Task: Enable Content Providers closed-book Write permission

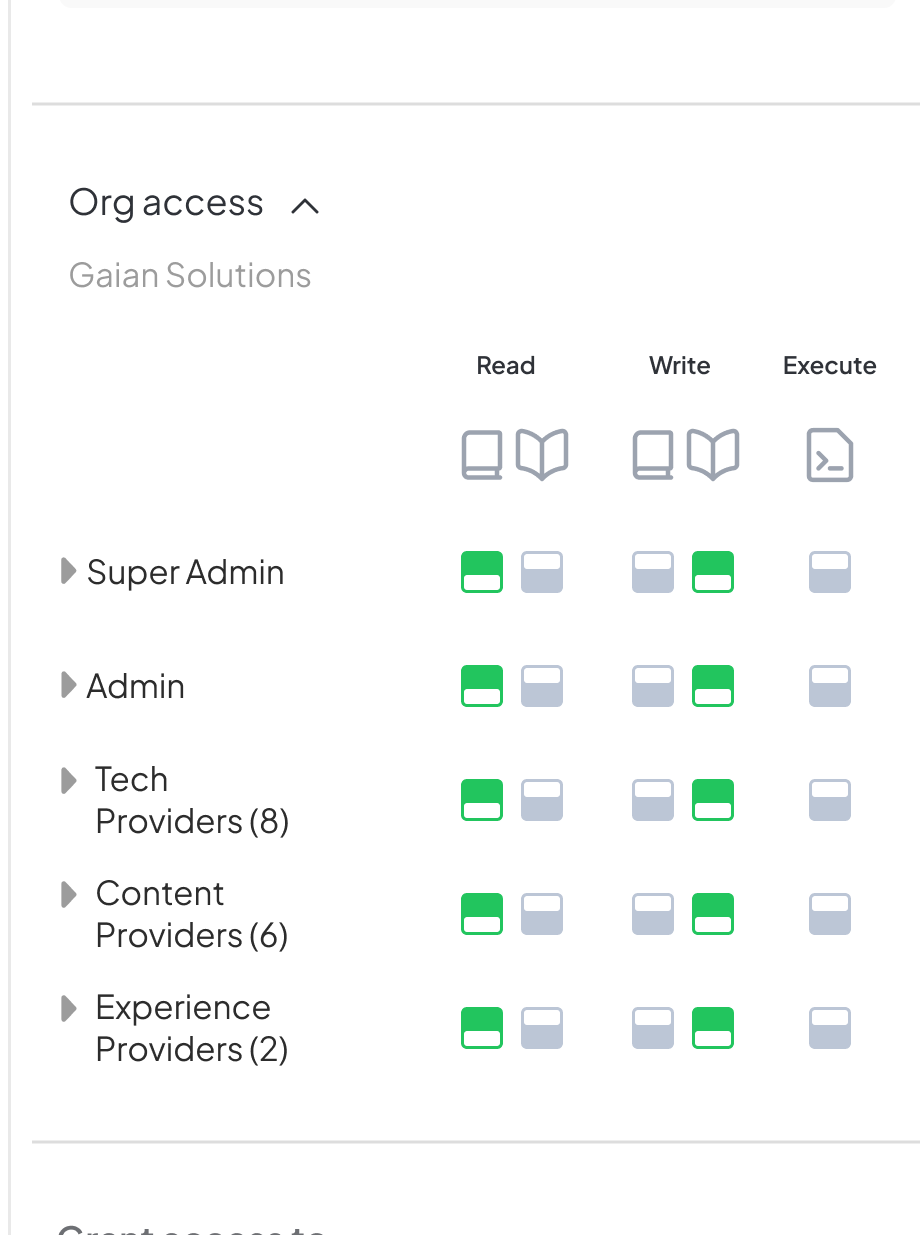Action: point(653,914)
